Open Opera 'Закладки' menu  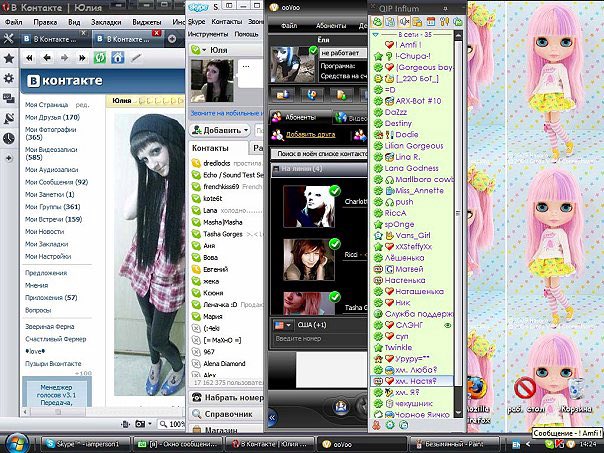(106, 22)
